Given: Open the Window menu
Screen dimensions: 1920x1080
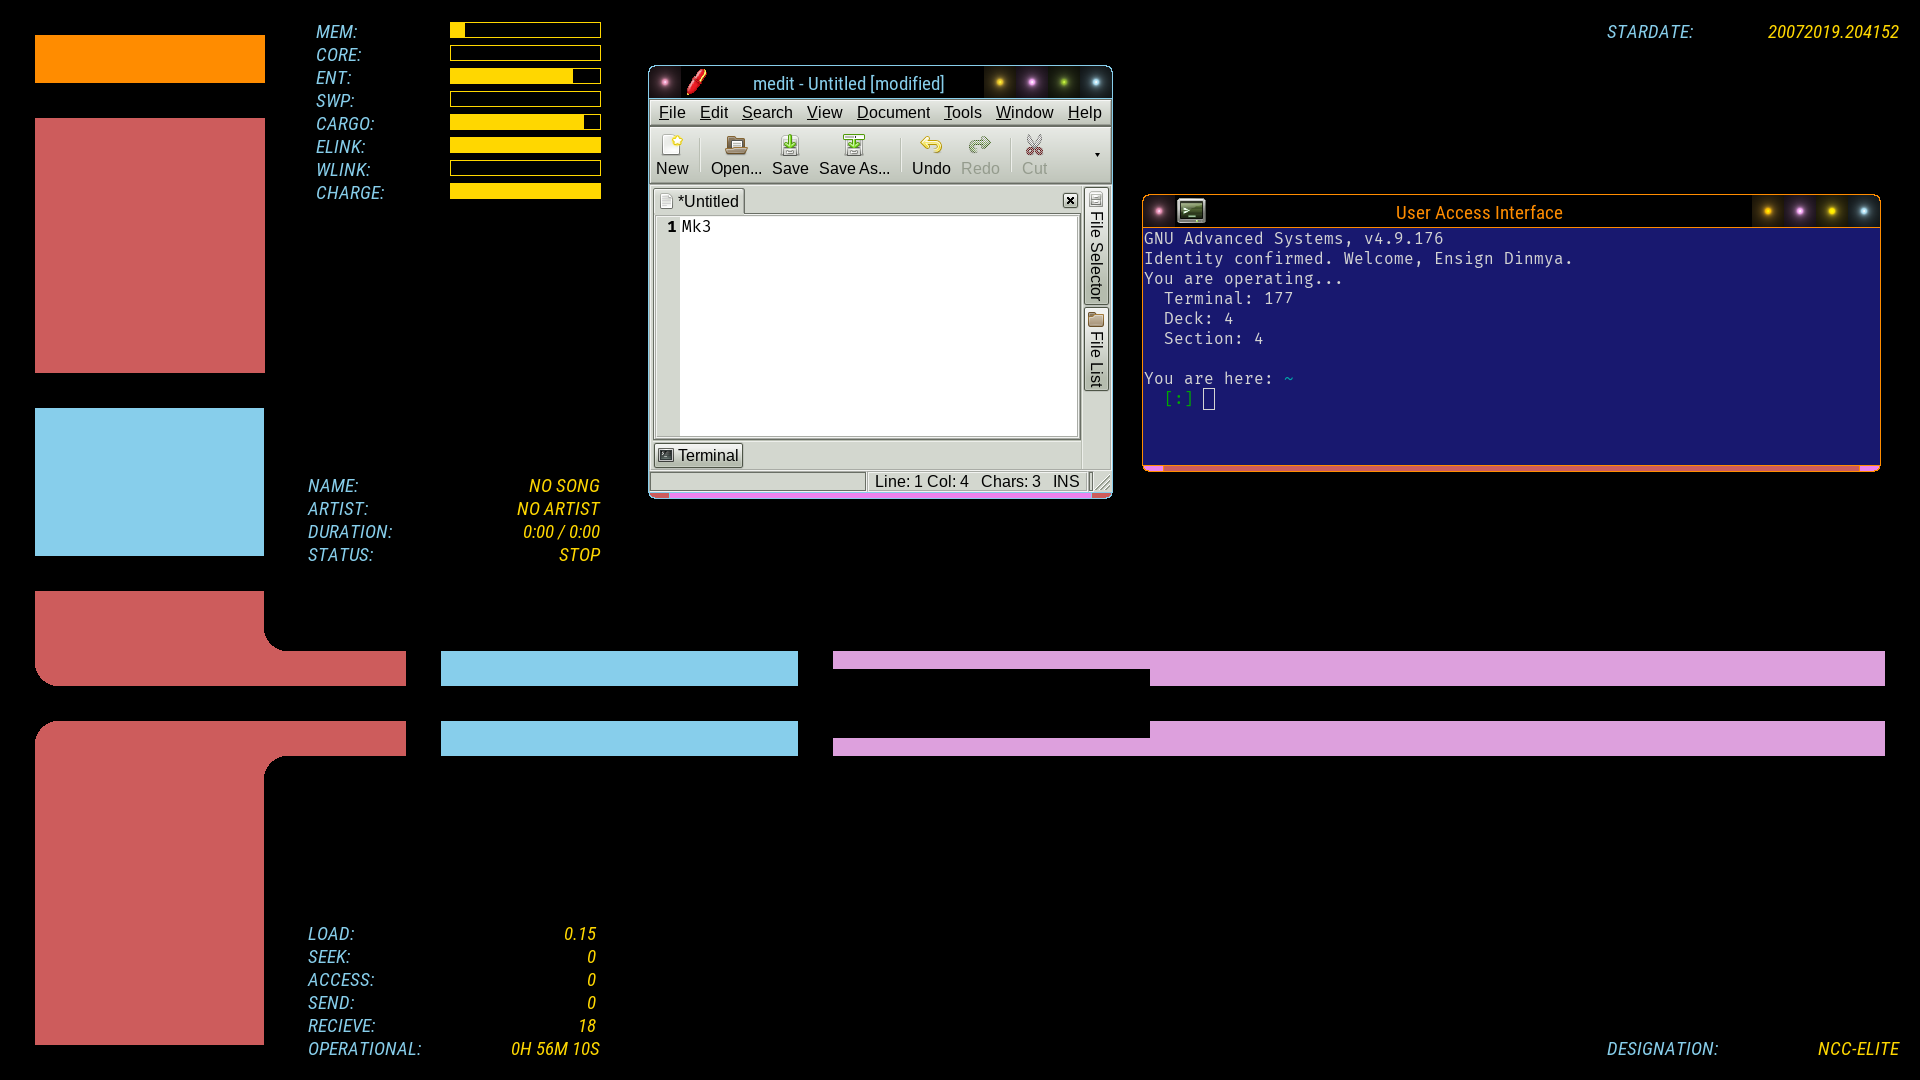Looking at the screenshot, I should point(1024,112).
